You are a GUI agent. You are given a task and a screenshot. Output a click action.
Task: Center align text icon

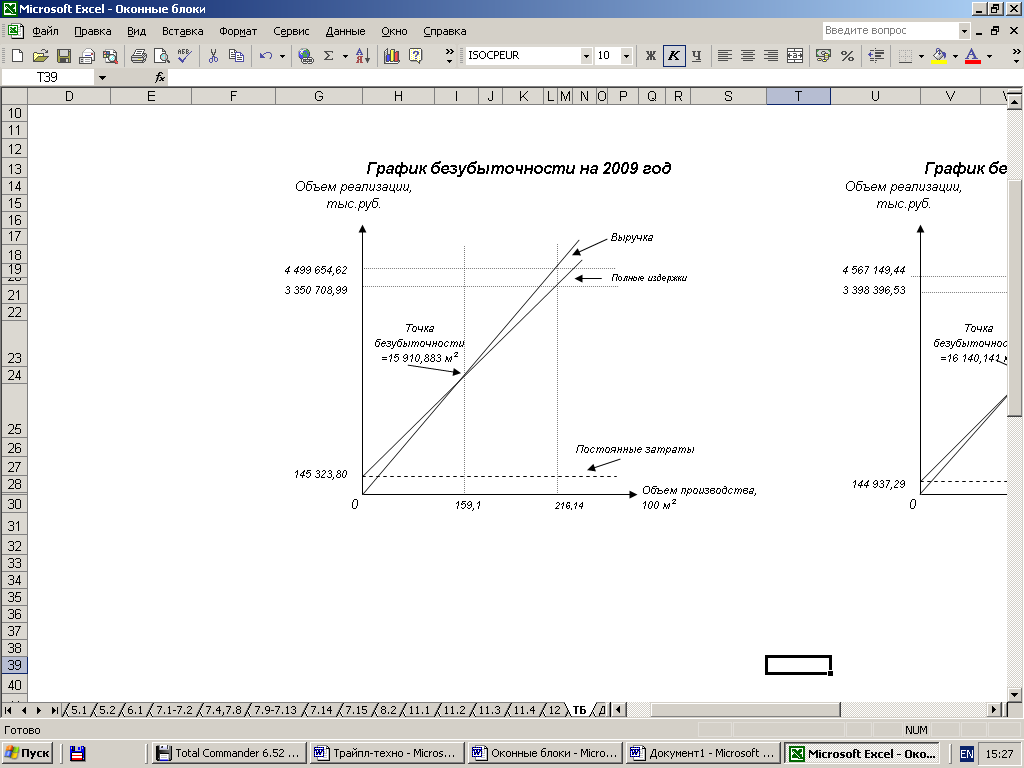click(x=748, y=56)
